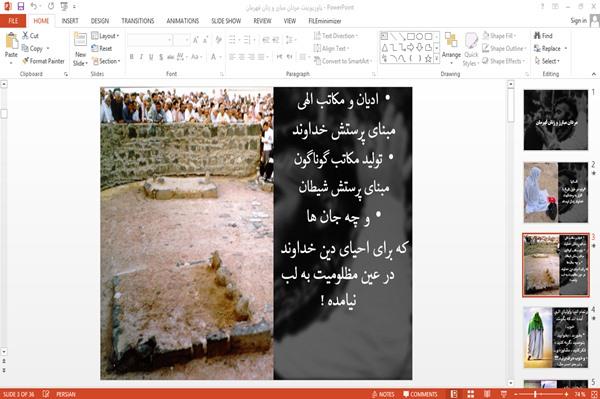Start Slide Show from status bar
Image resolution: width=600 pixels, height=399 pixels.
click(504, 394)
